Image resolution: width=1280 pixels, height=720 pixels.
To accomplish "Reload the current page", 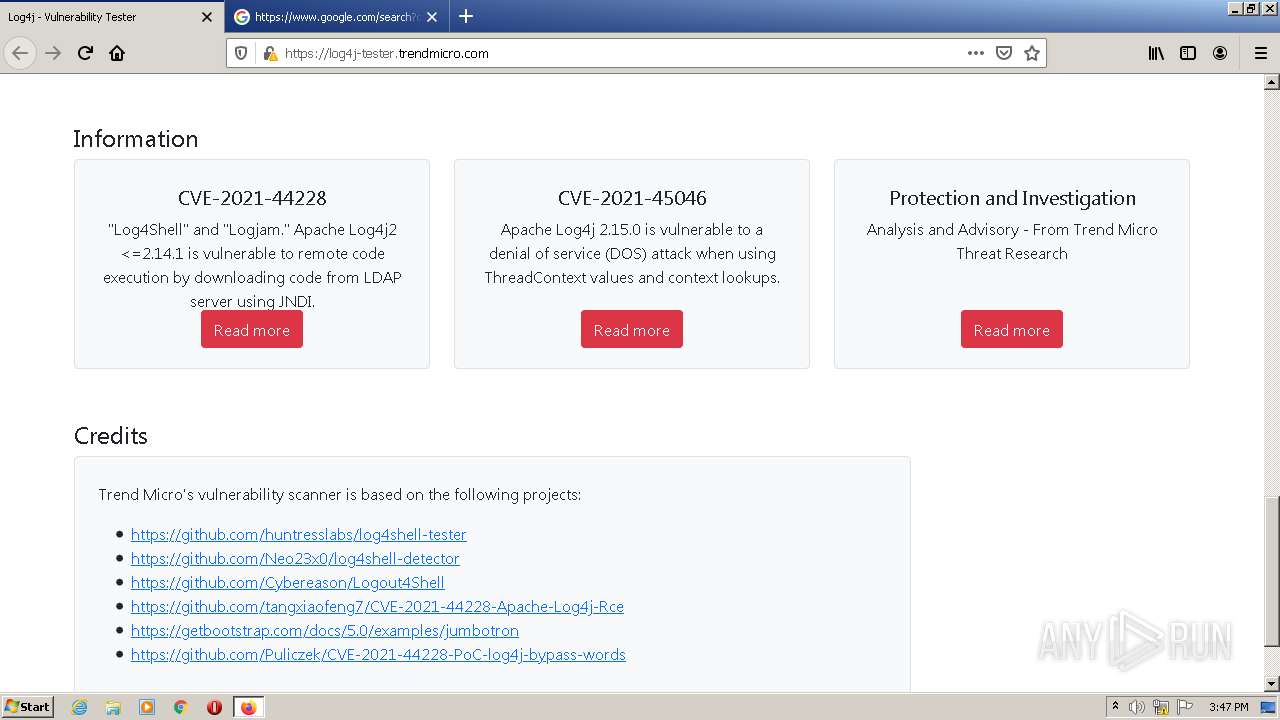I will 85,53.
